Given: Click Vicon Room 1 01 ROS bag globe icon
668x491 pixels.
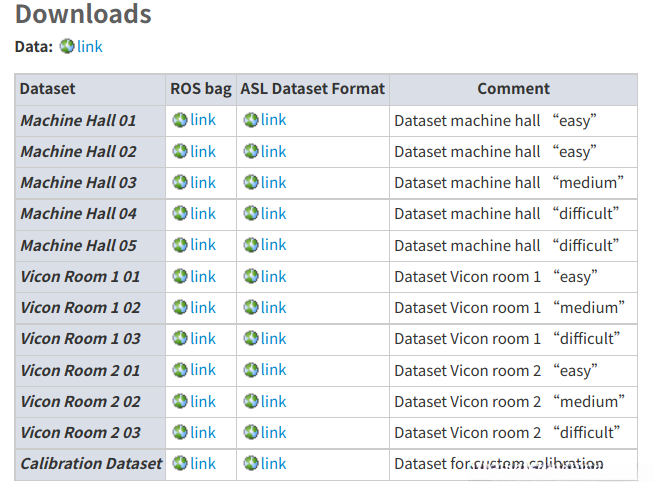Looking at the screenshot, I should pyautogui.click(x=180, y=276).
